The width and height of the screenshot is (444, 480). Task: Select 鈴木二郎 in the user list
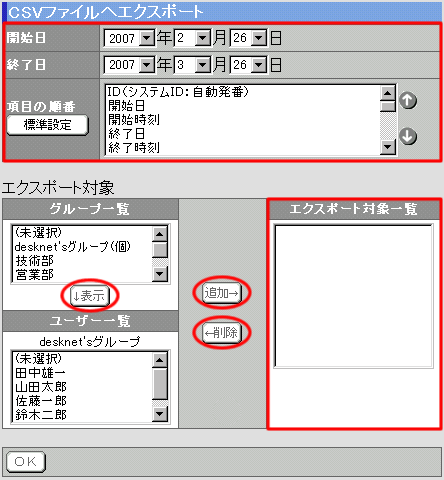click(x=41, y=415)
